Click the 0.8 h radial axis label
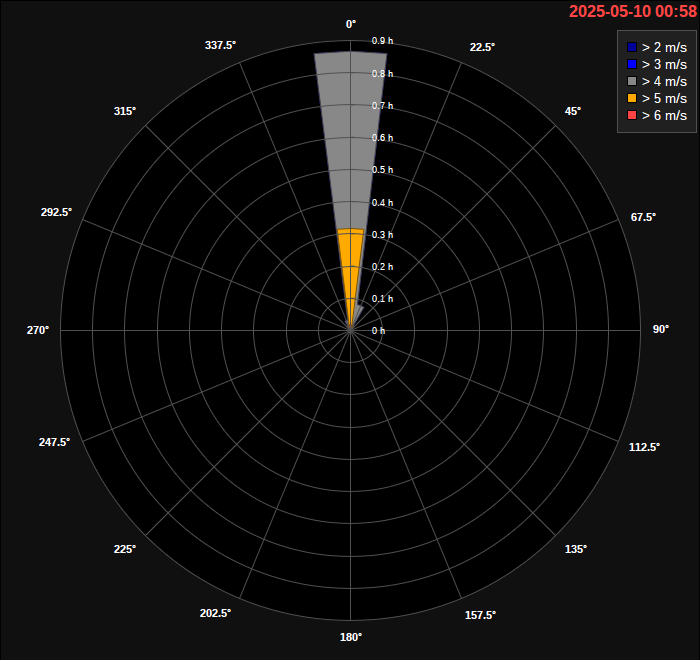 coord(383,74)
